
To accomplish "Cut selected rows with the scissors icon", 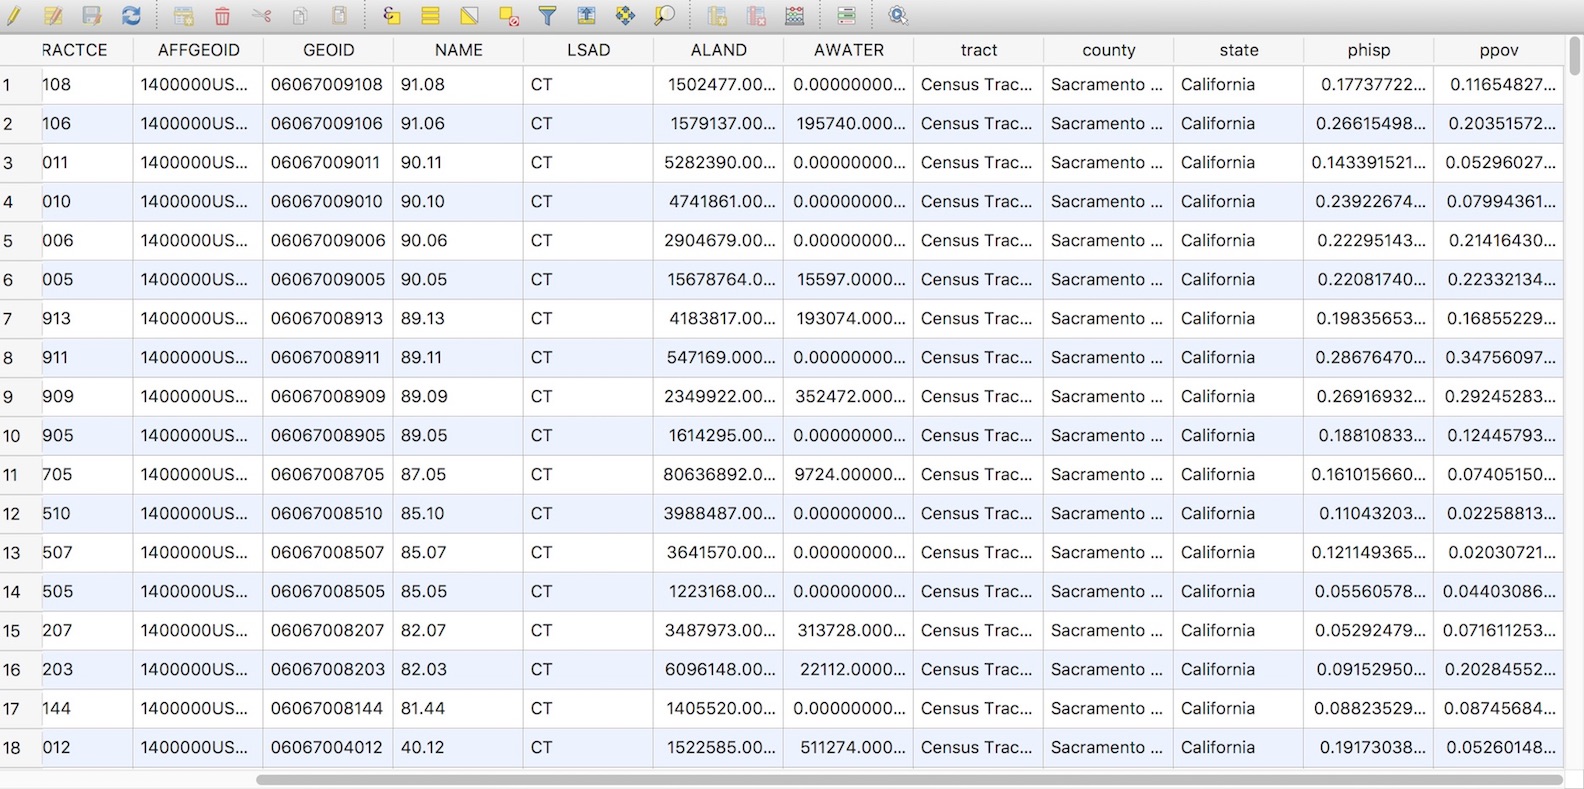I will [x=261, y=15].
